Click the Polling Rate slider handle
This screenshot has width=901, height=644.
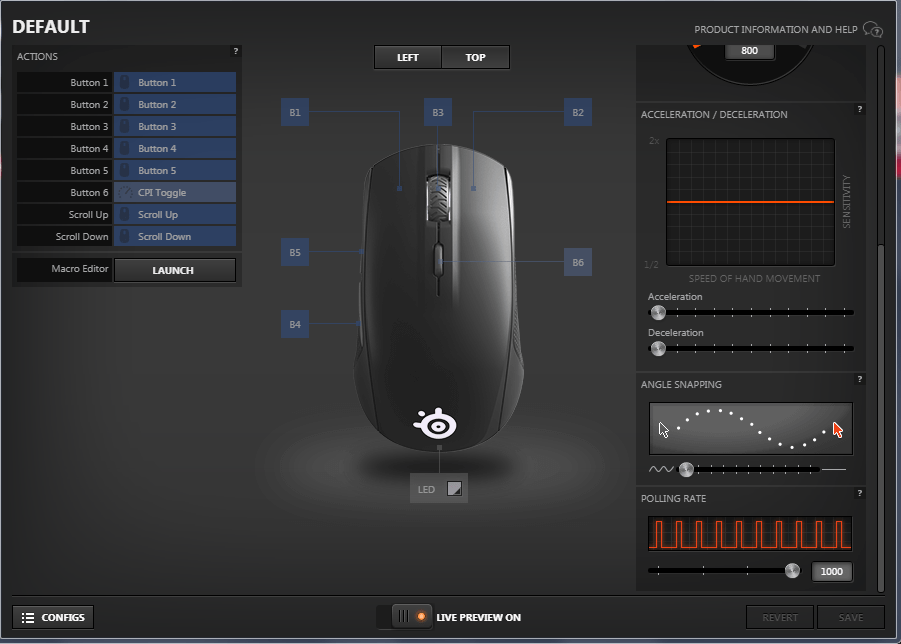(x=792, y=570)
